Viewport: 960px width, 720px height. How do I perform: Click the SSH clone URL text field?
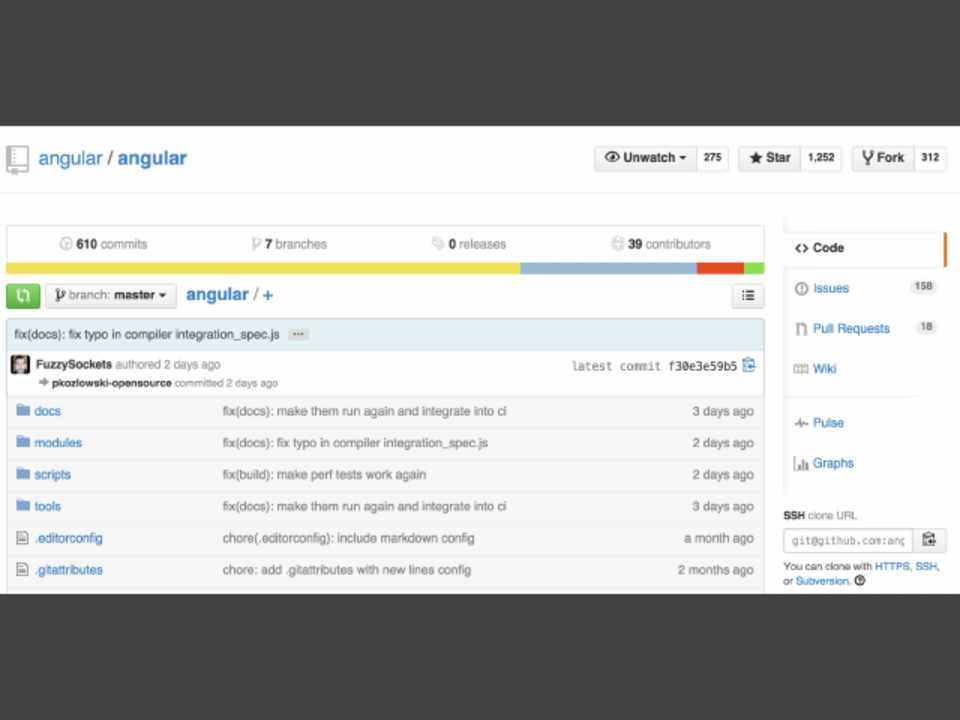pos(846,541)
